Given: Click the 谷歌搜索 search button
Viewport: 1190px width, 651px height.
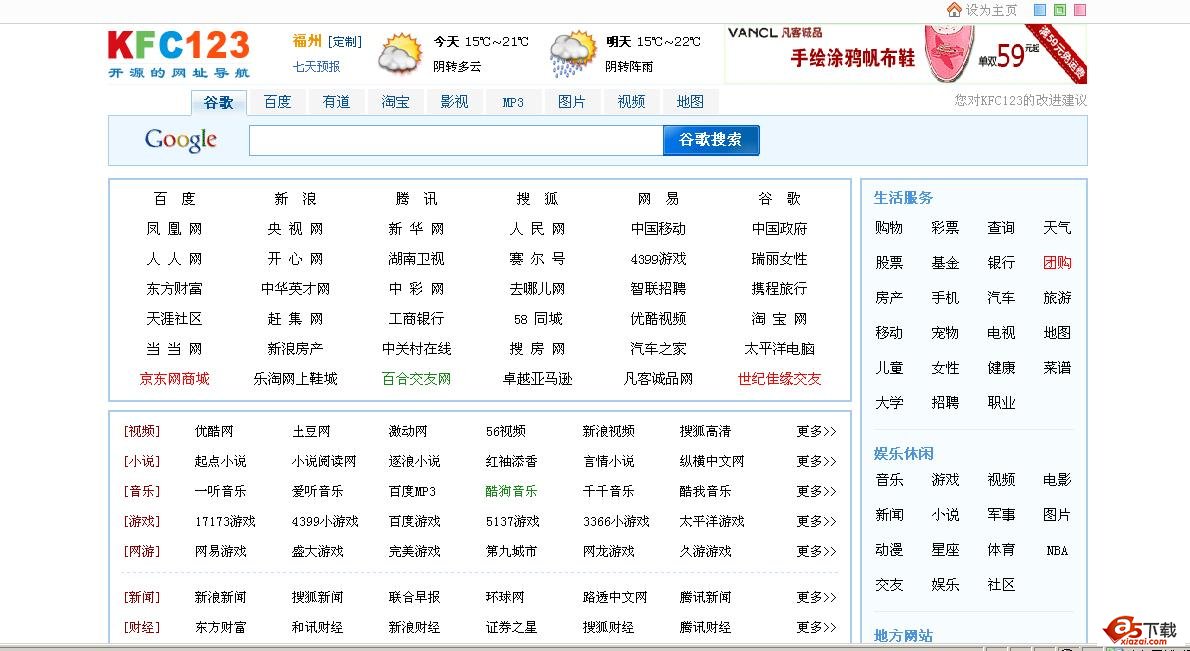Looking at the screenshot, I should pyautogui.click(x=710, y=140).
